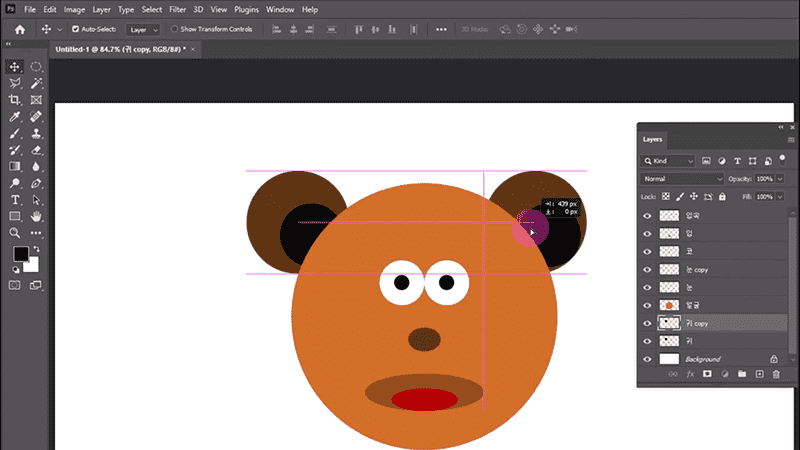Viewport: 800px width, 450px height.
Task: Select the Brush tool
Action: (15, 134)
